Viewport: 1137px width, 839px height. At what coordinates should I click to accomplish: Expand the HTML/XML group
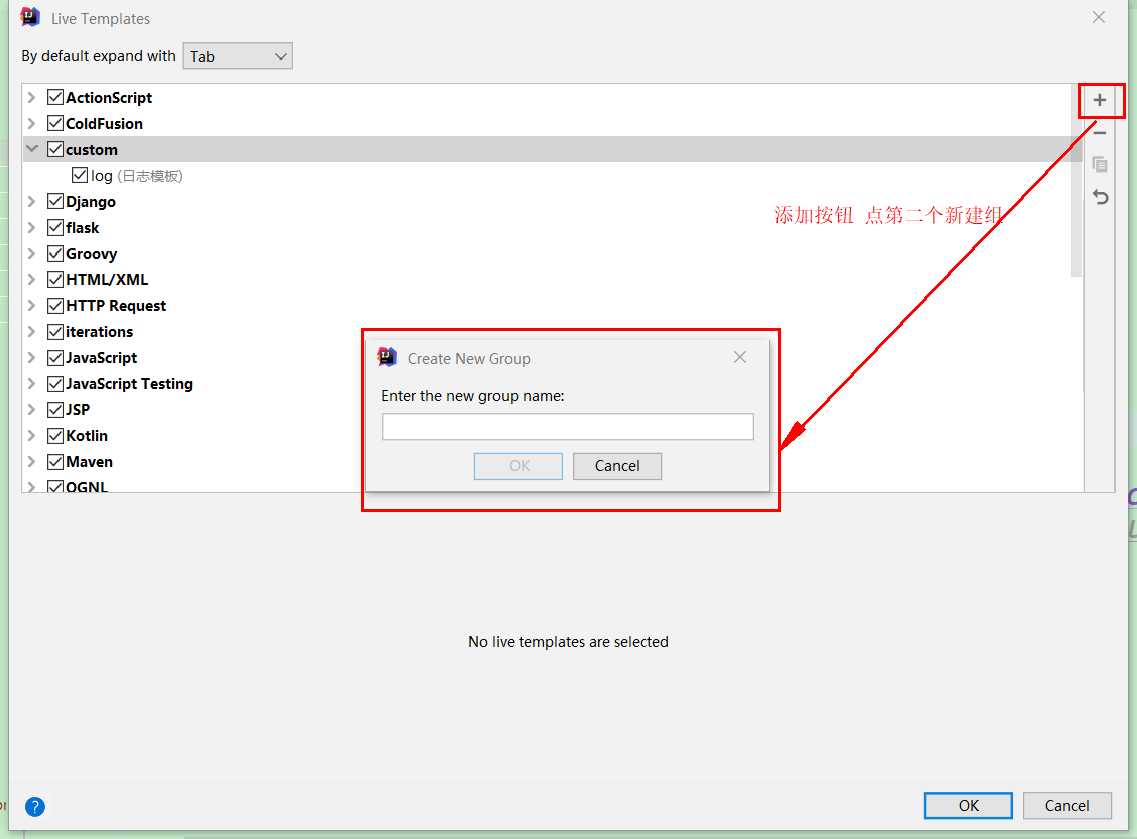(31, 280)
